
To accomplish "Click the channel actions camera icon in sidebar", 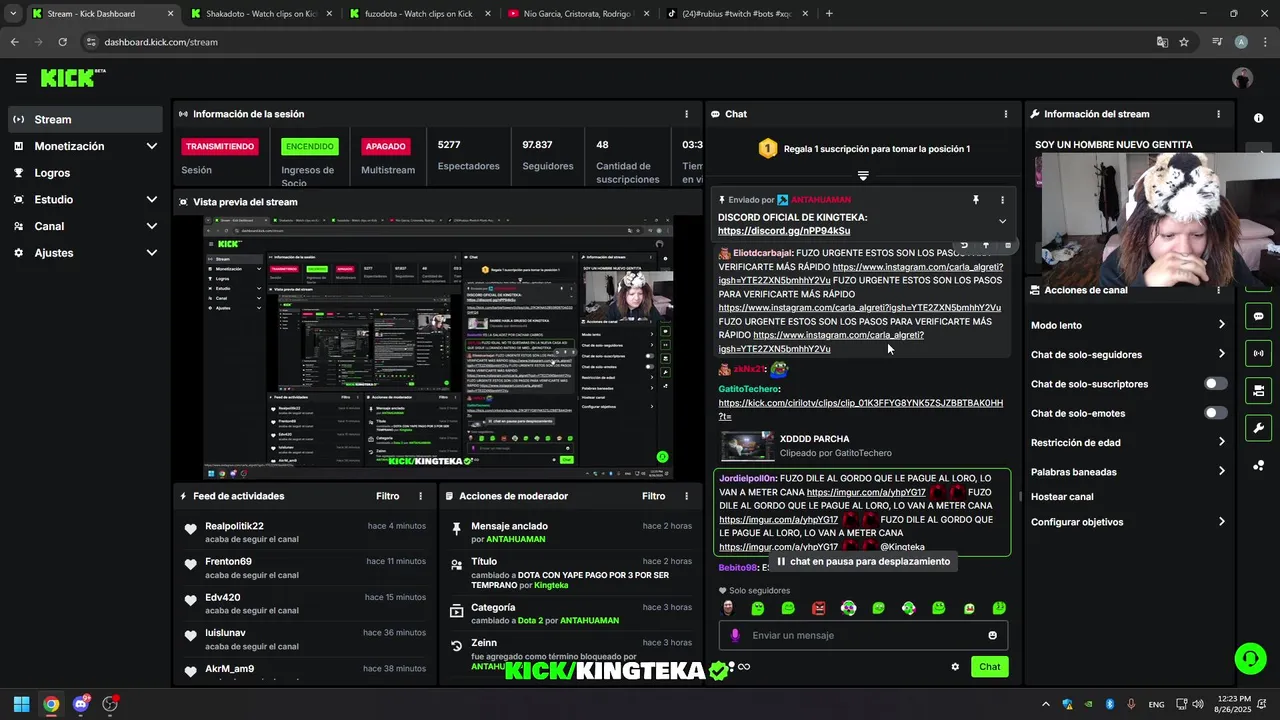I will [x=1258, y=390].
